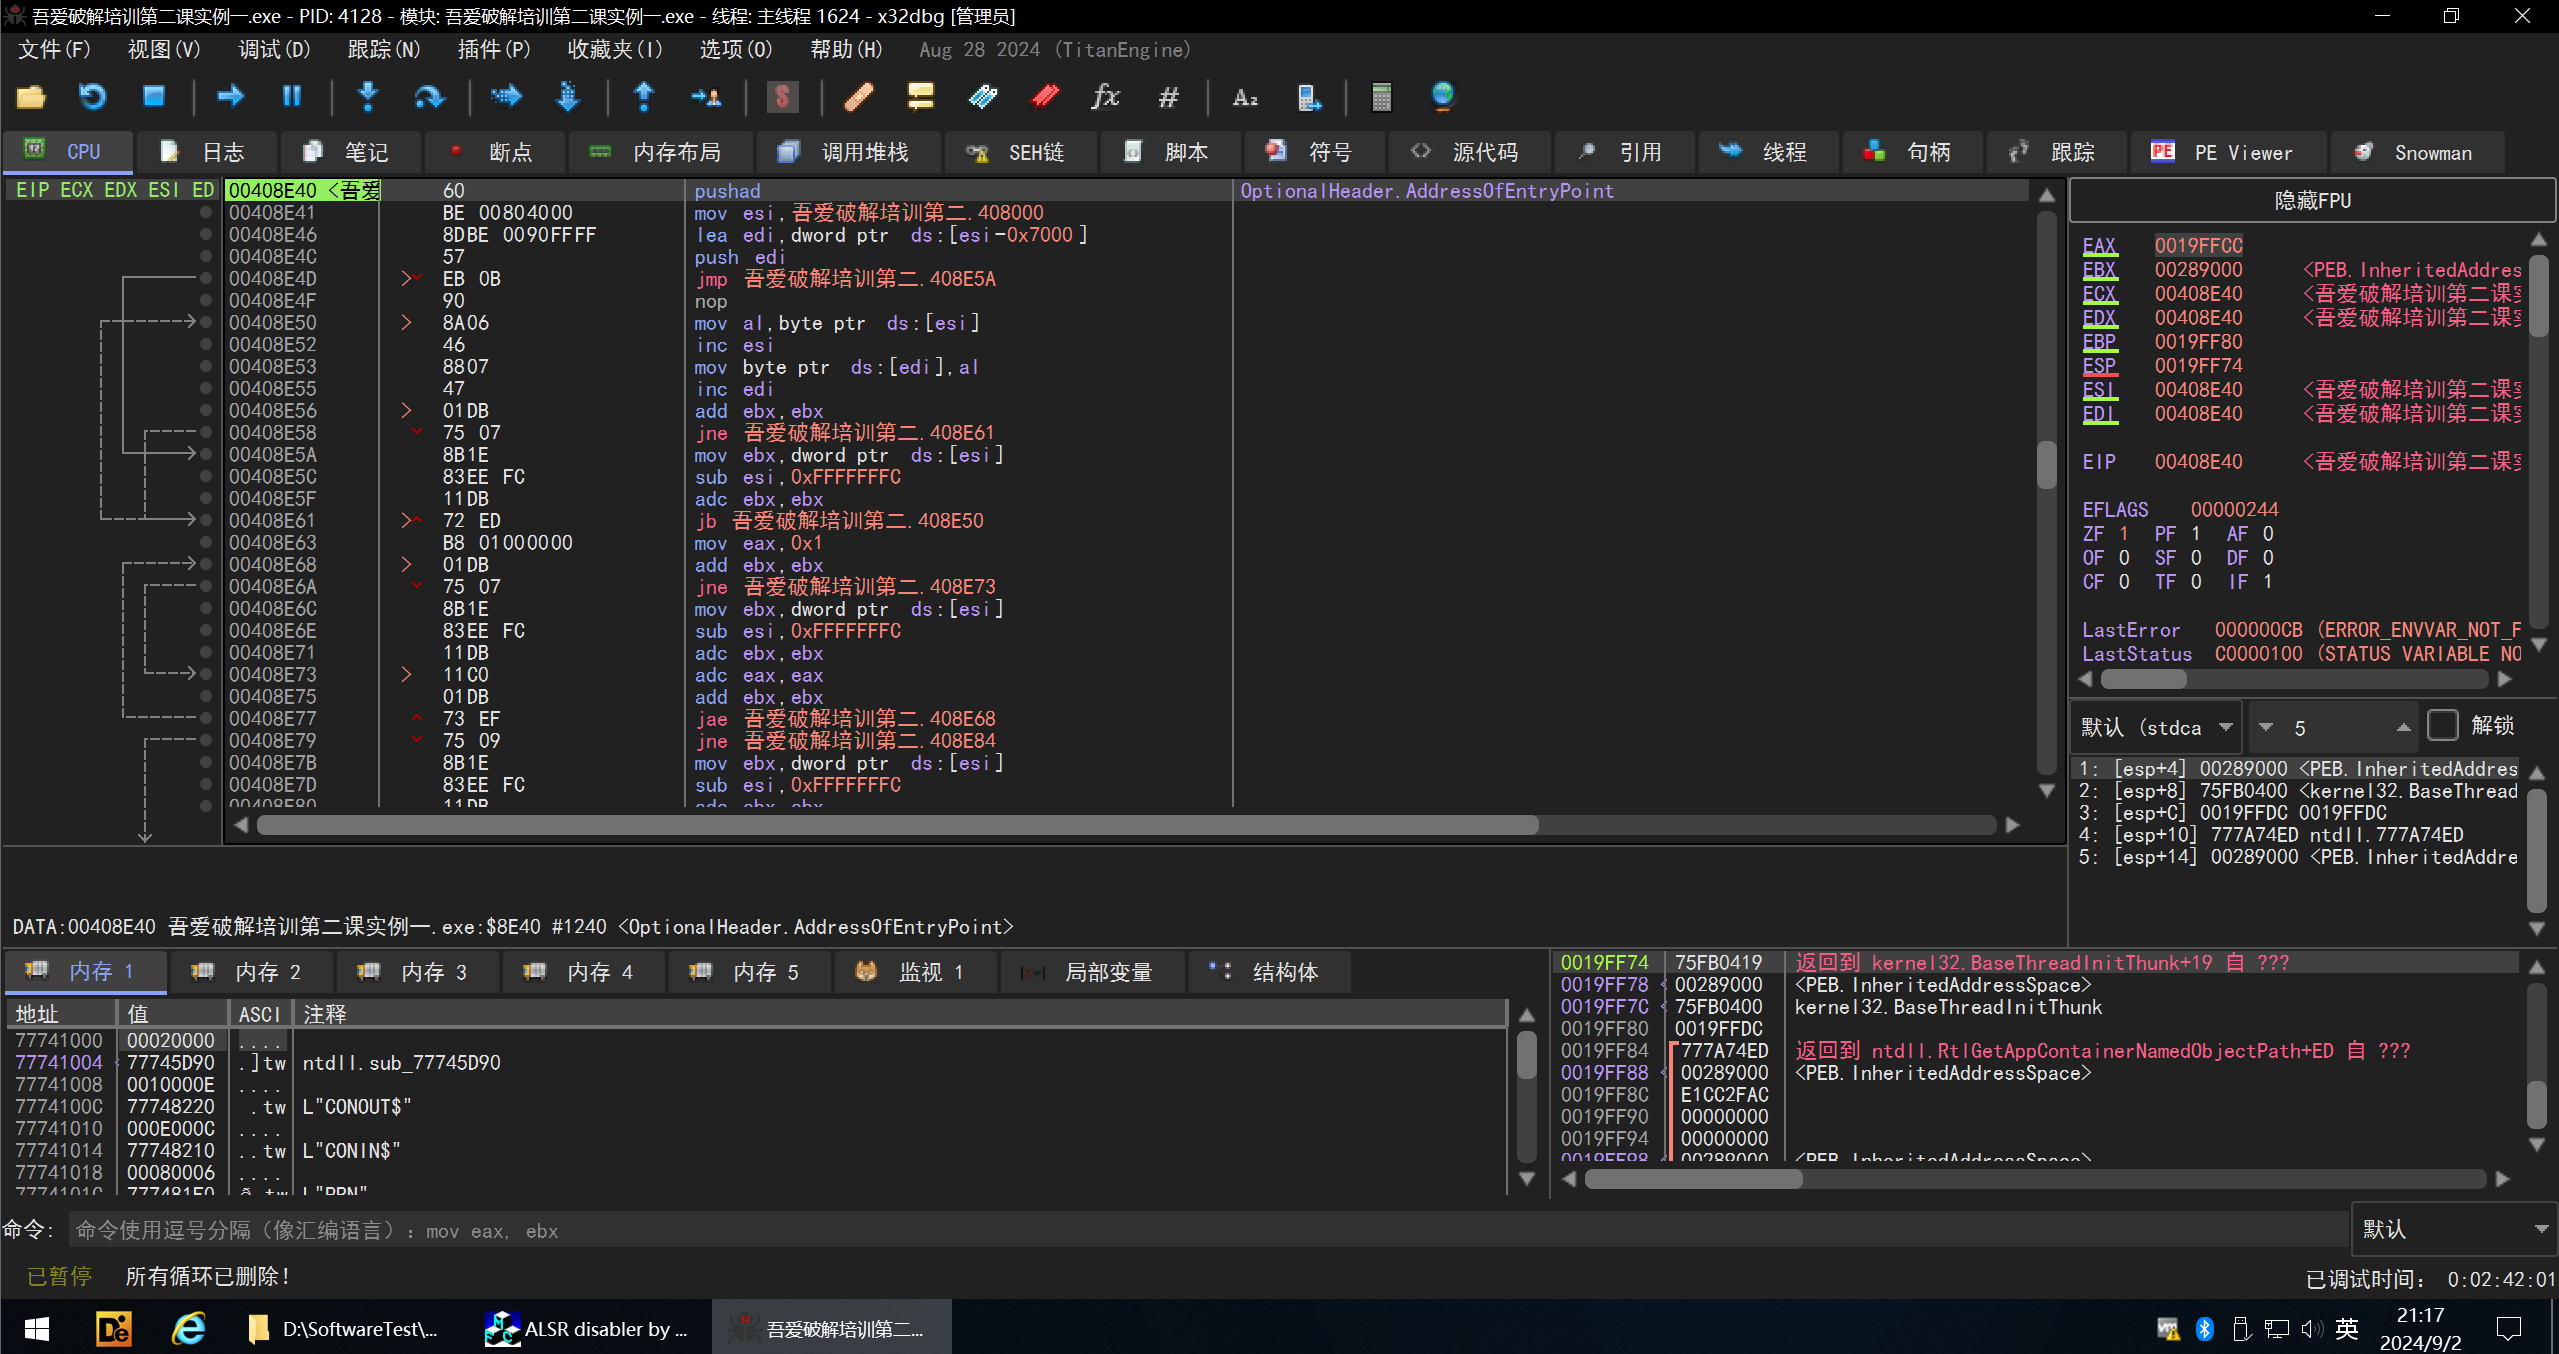
Task: Click the hash variables icon
Action: click(1168, 97)
